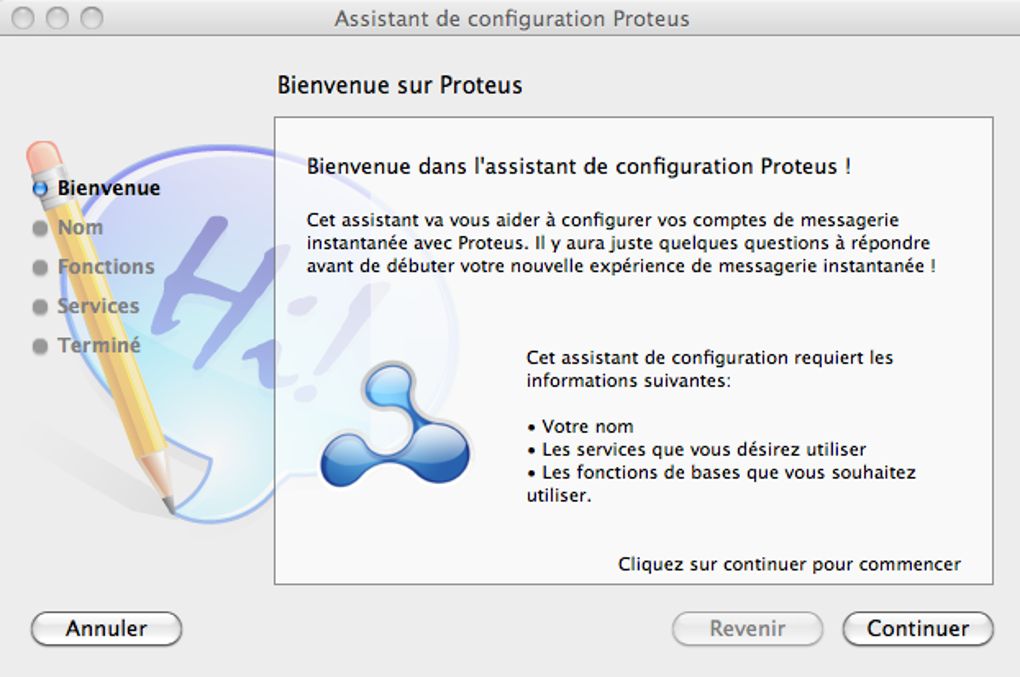1020x677 pixels.
Task: Click the step dot beside Fonctions
Action: click(x=40, y=266)
